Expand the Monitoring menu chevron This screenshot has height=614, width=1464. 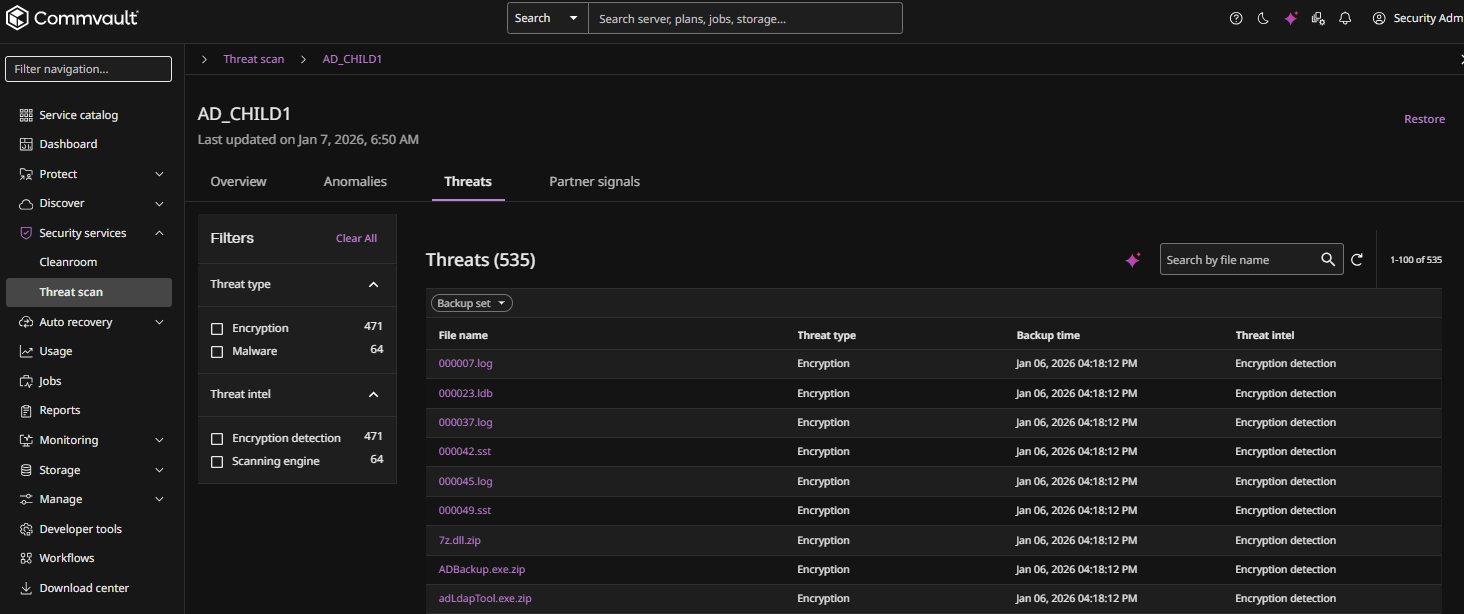pos(159,440)
